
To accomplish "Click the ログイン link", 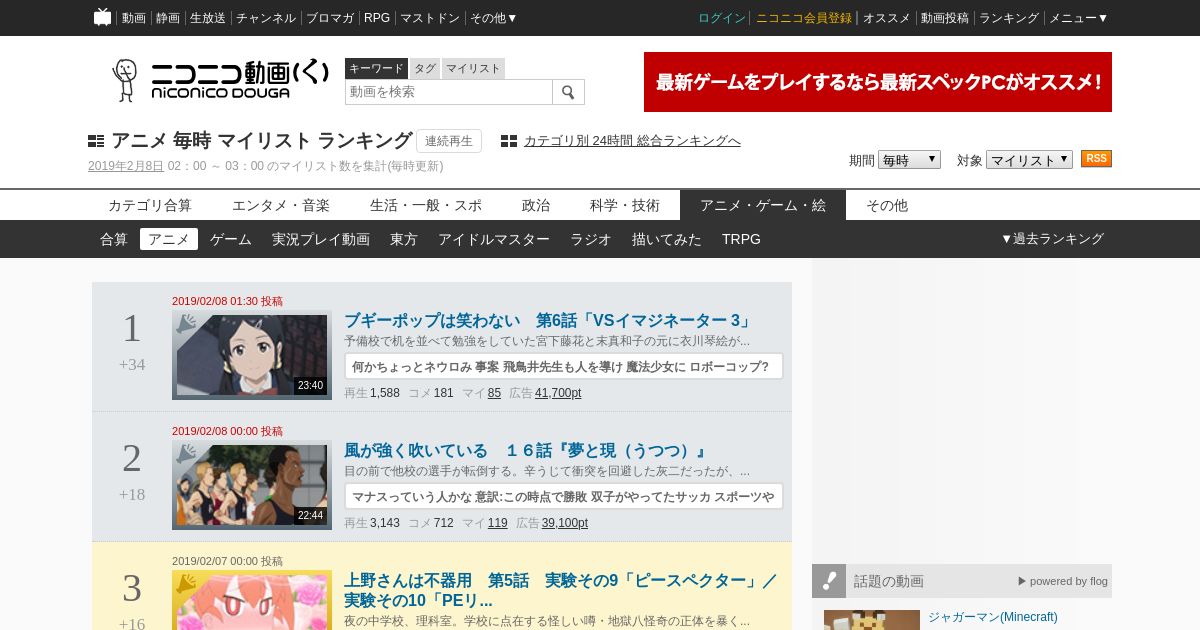I will tap(721, 18).
